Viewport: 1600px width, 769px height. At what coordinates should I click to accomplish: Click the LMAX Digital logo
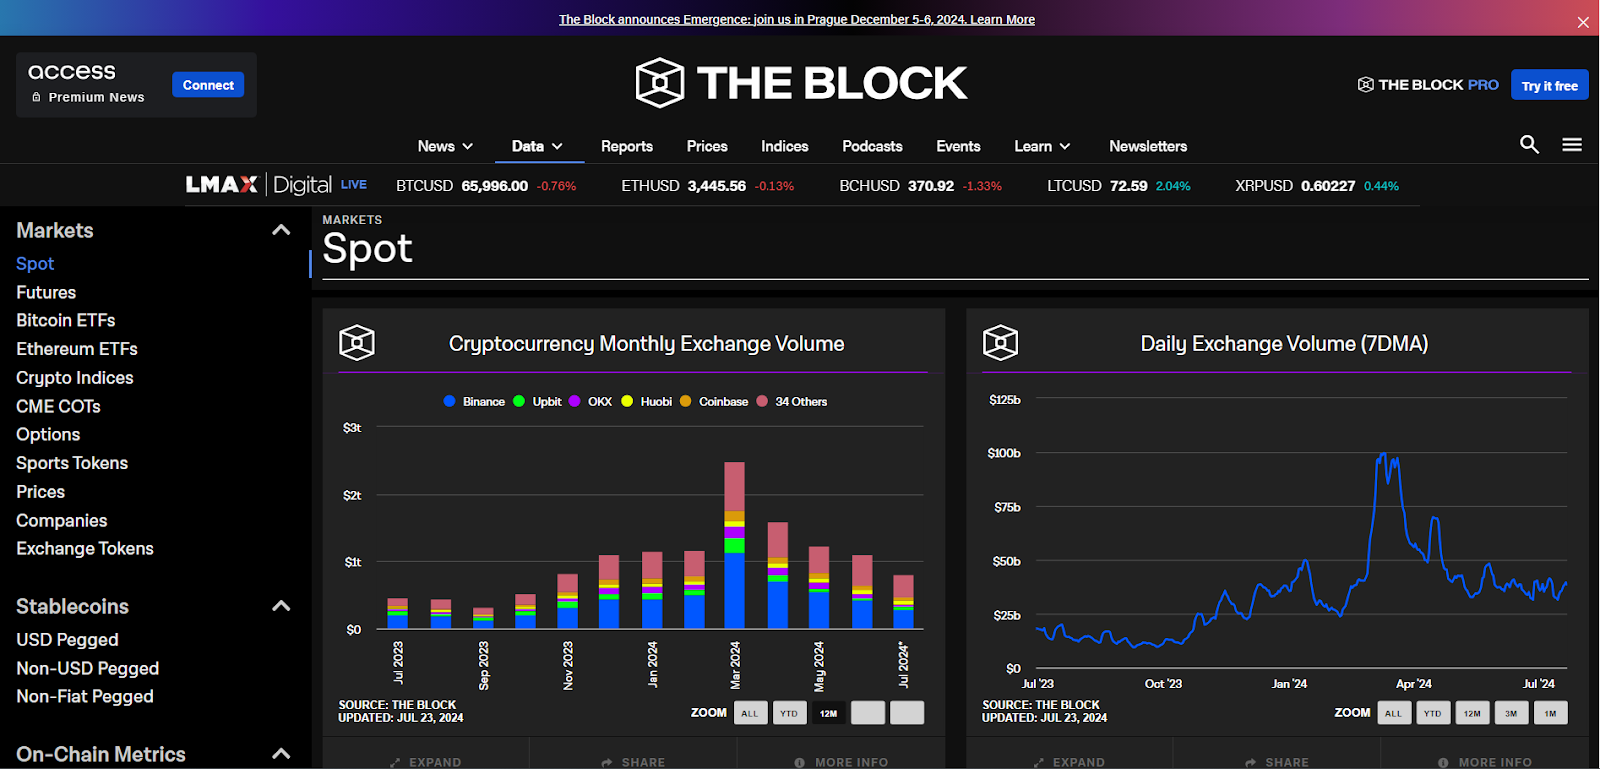[258, 185]
